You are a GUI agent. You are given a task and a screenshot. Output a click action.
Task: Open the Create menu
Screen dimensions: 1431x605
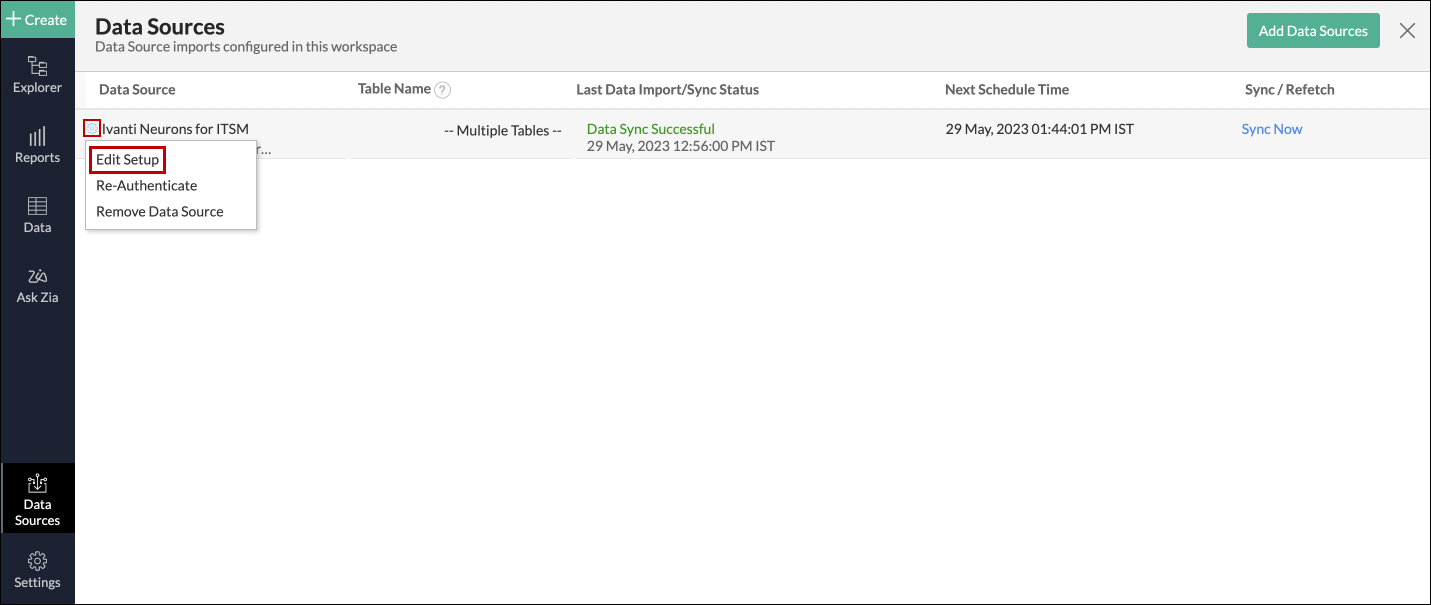click(37, 19)
